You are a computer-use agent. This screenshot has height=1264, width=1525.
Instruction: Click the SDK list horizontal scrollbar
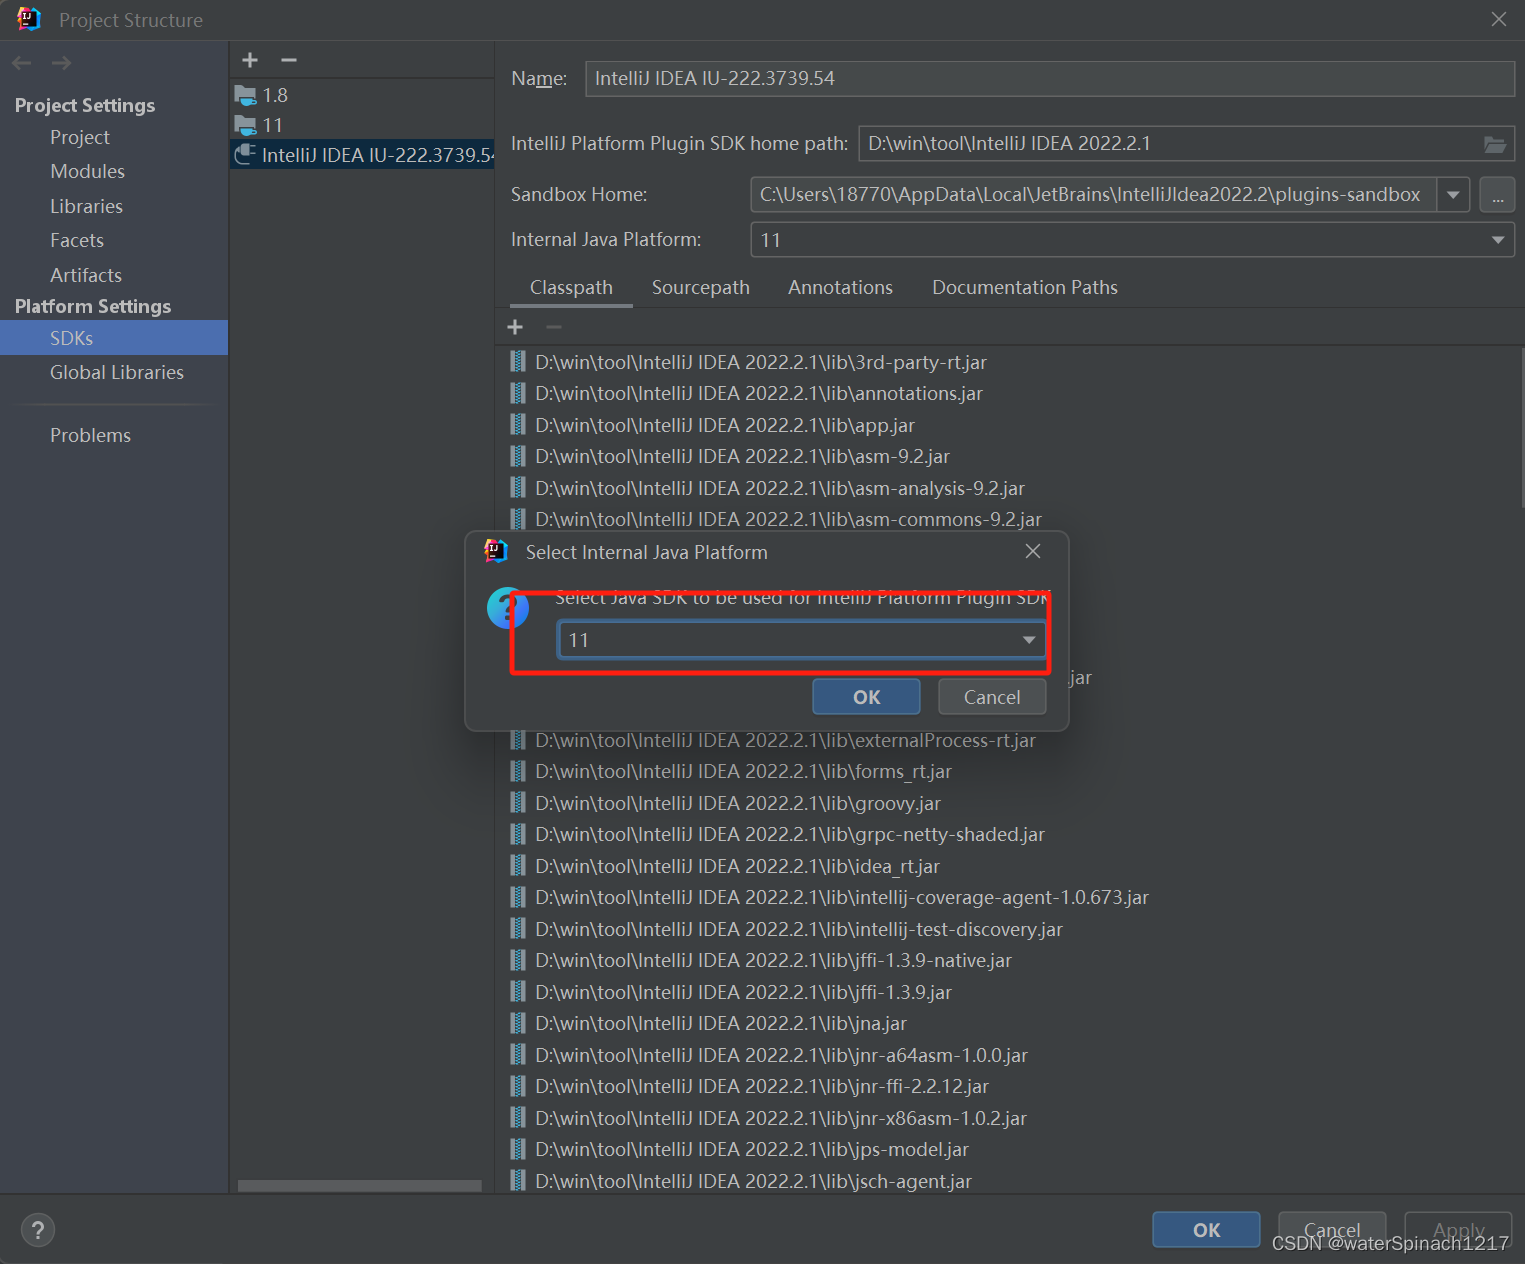click(360, 1185)
